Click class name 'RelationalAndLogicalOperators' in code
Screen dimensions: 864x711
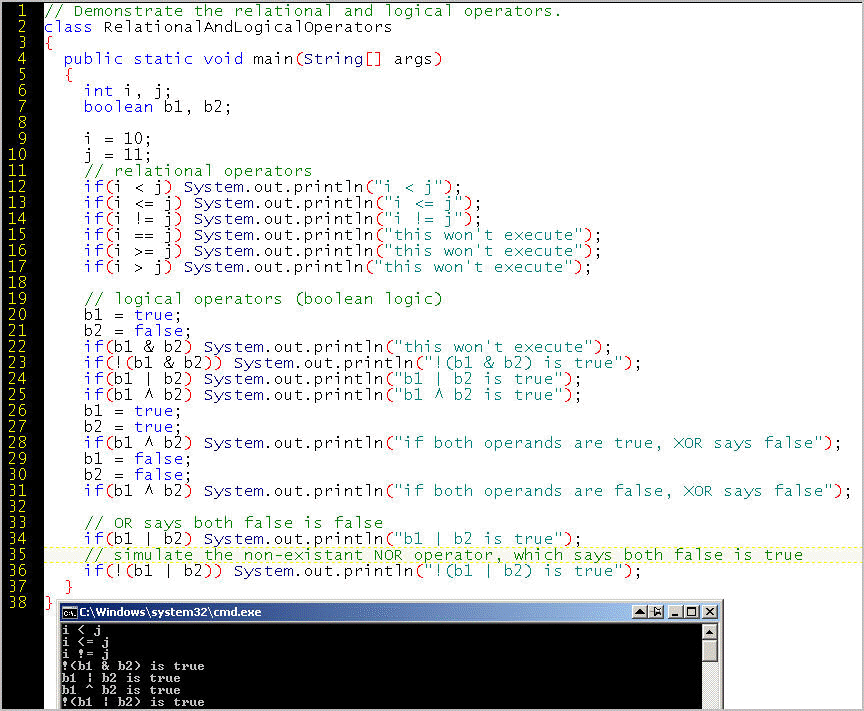(x=247, y=27)
